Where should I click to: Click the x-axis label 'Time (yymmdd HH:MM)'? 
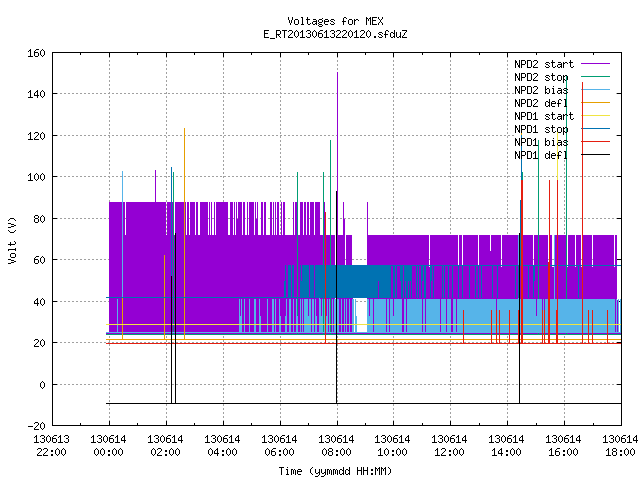coord(335,471)
